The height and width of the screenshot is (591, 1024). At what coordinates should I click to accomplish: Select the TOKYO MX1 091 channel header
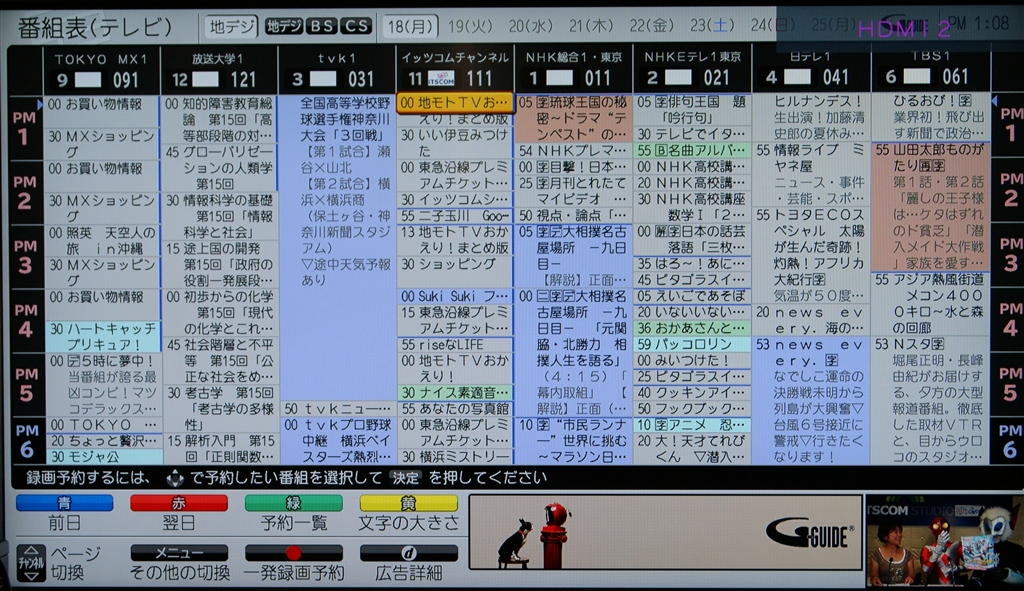101,71
